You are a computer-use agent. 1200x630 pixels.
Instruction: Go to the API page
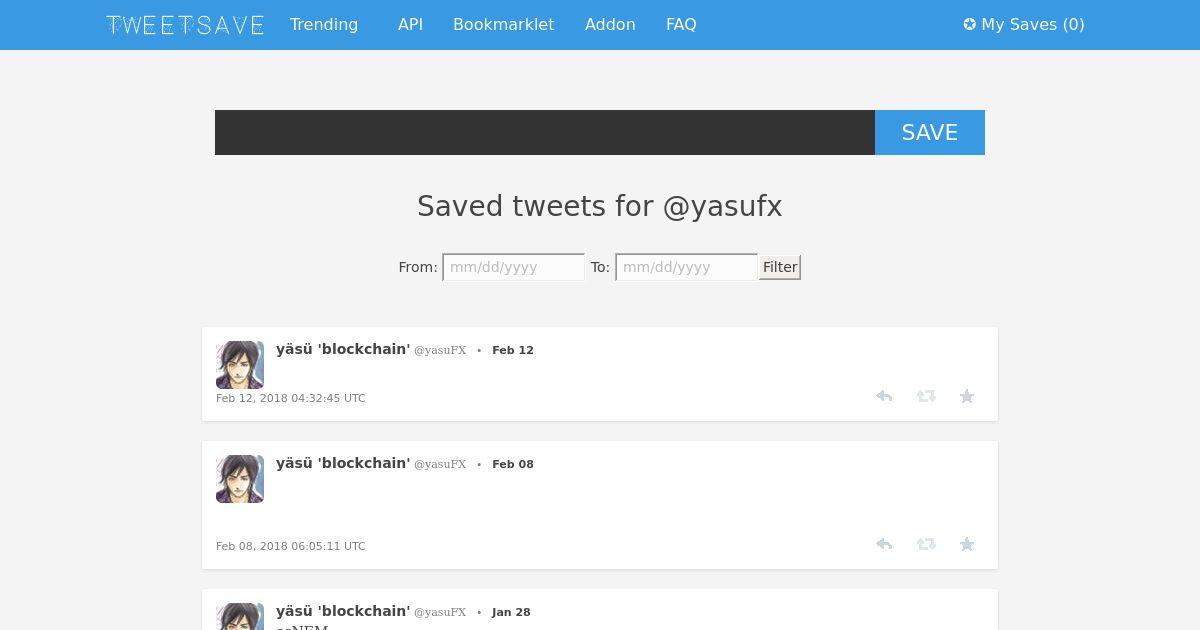click(410, 24)
